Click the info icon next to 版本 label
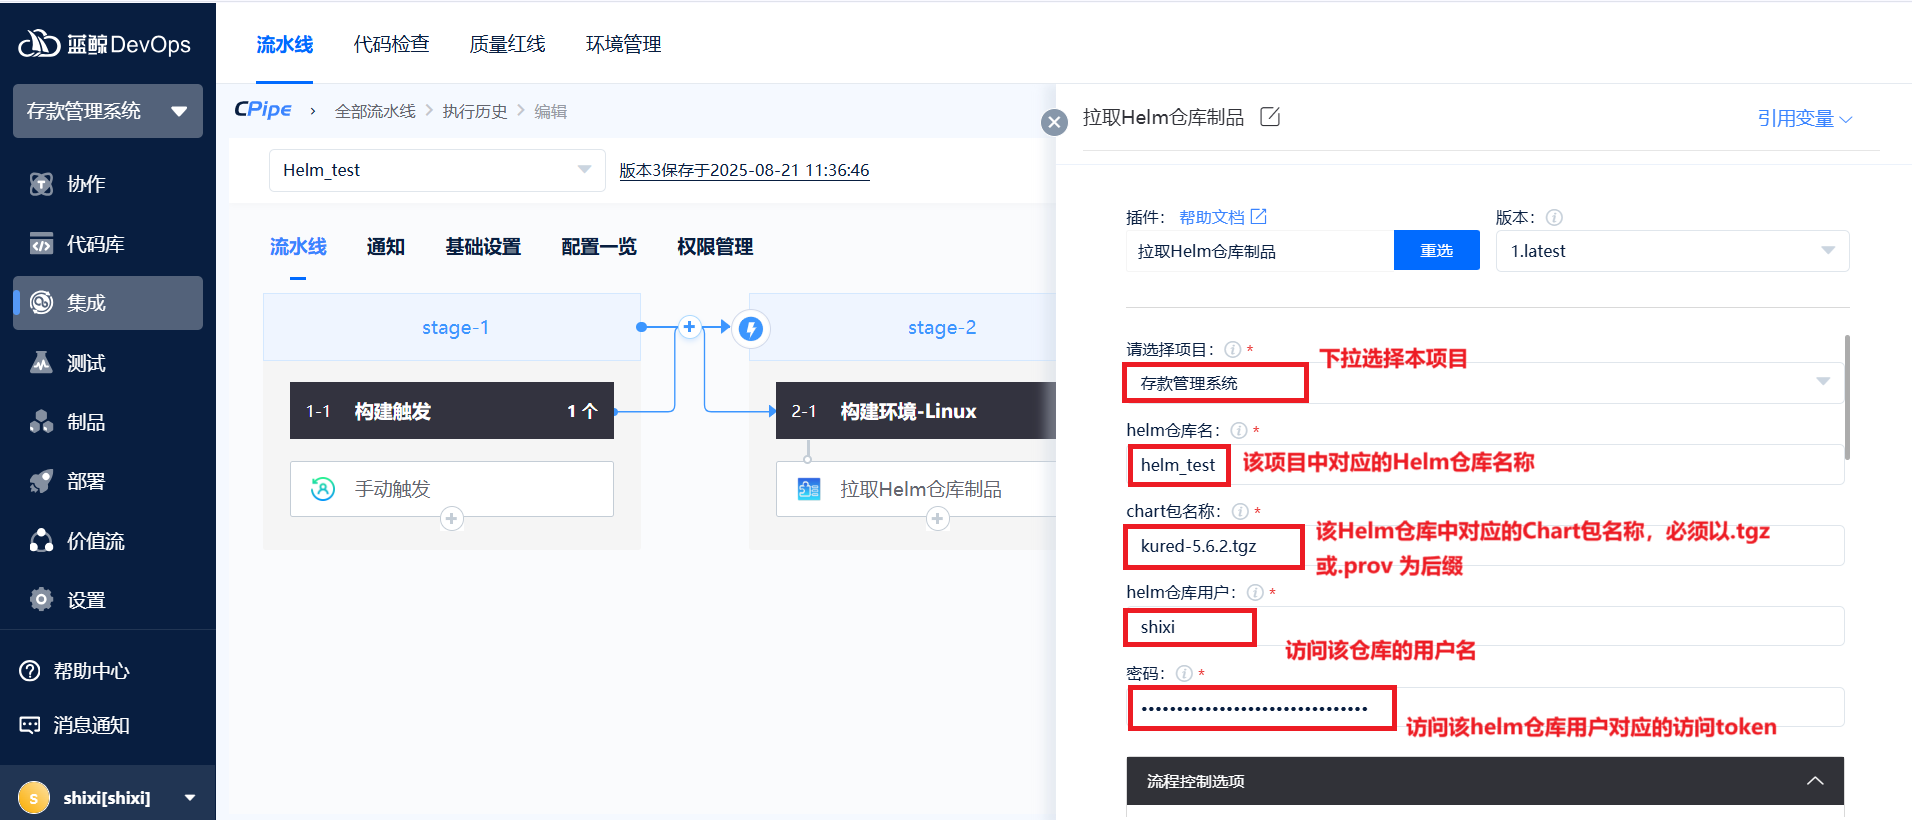Image resolution: width=1912 pixels, height=820 pixels. (1554, 217)
